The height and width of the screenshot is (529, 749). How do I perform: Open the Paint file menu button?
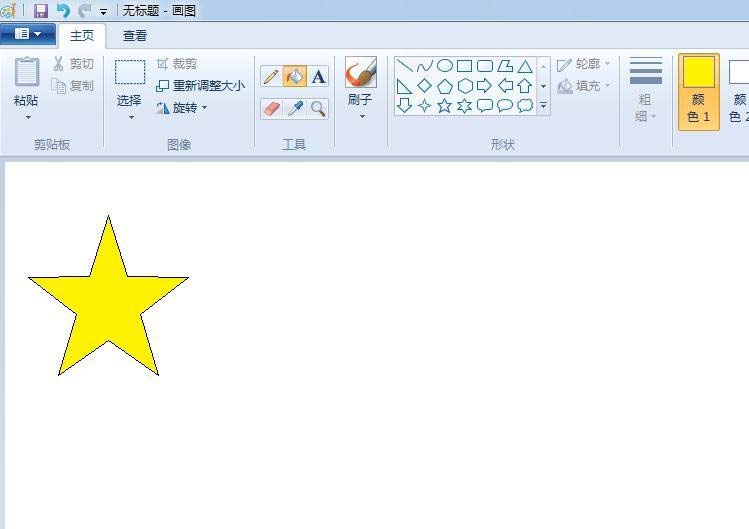tap(28, 34)
